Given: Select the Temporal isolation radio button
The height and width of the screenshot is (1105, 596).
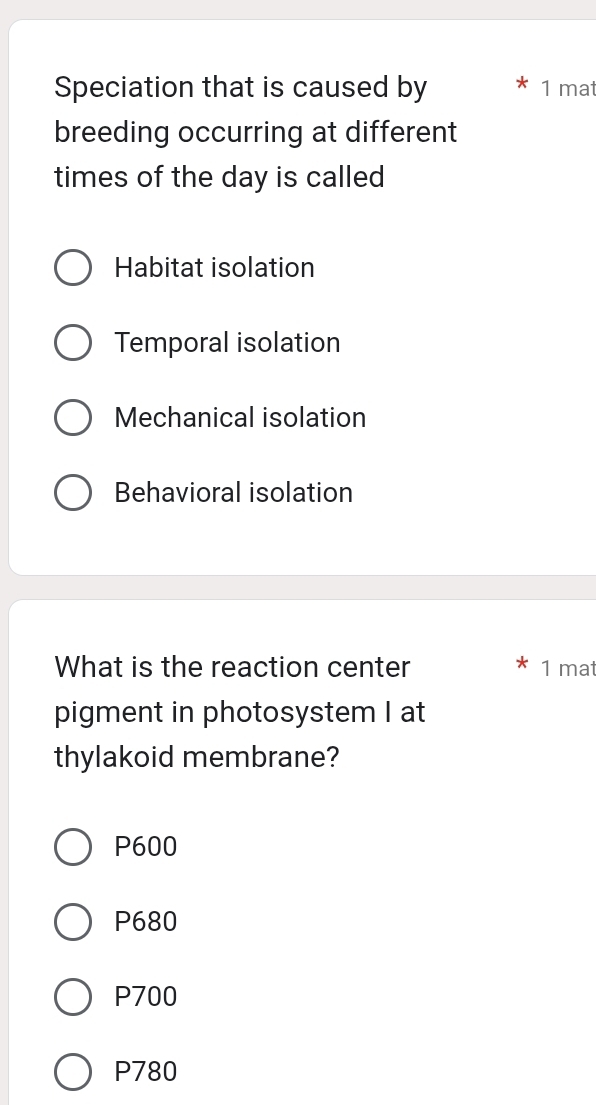Looking at the screenshot, I should [x=73, y=342].
